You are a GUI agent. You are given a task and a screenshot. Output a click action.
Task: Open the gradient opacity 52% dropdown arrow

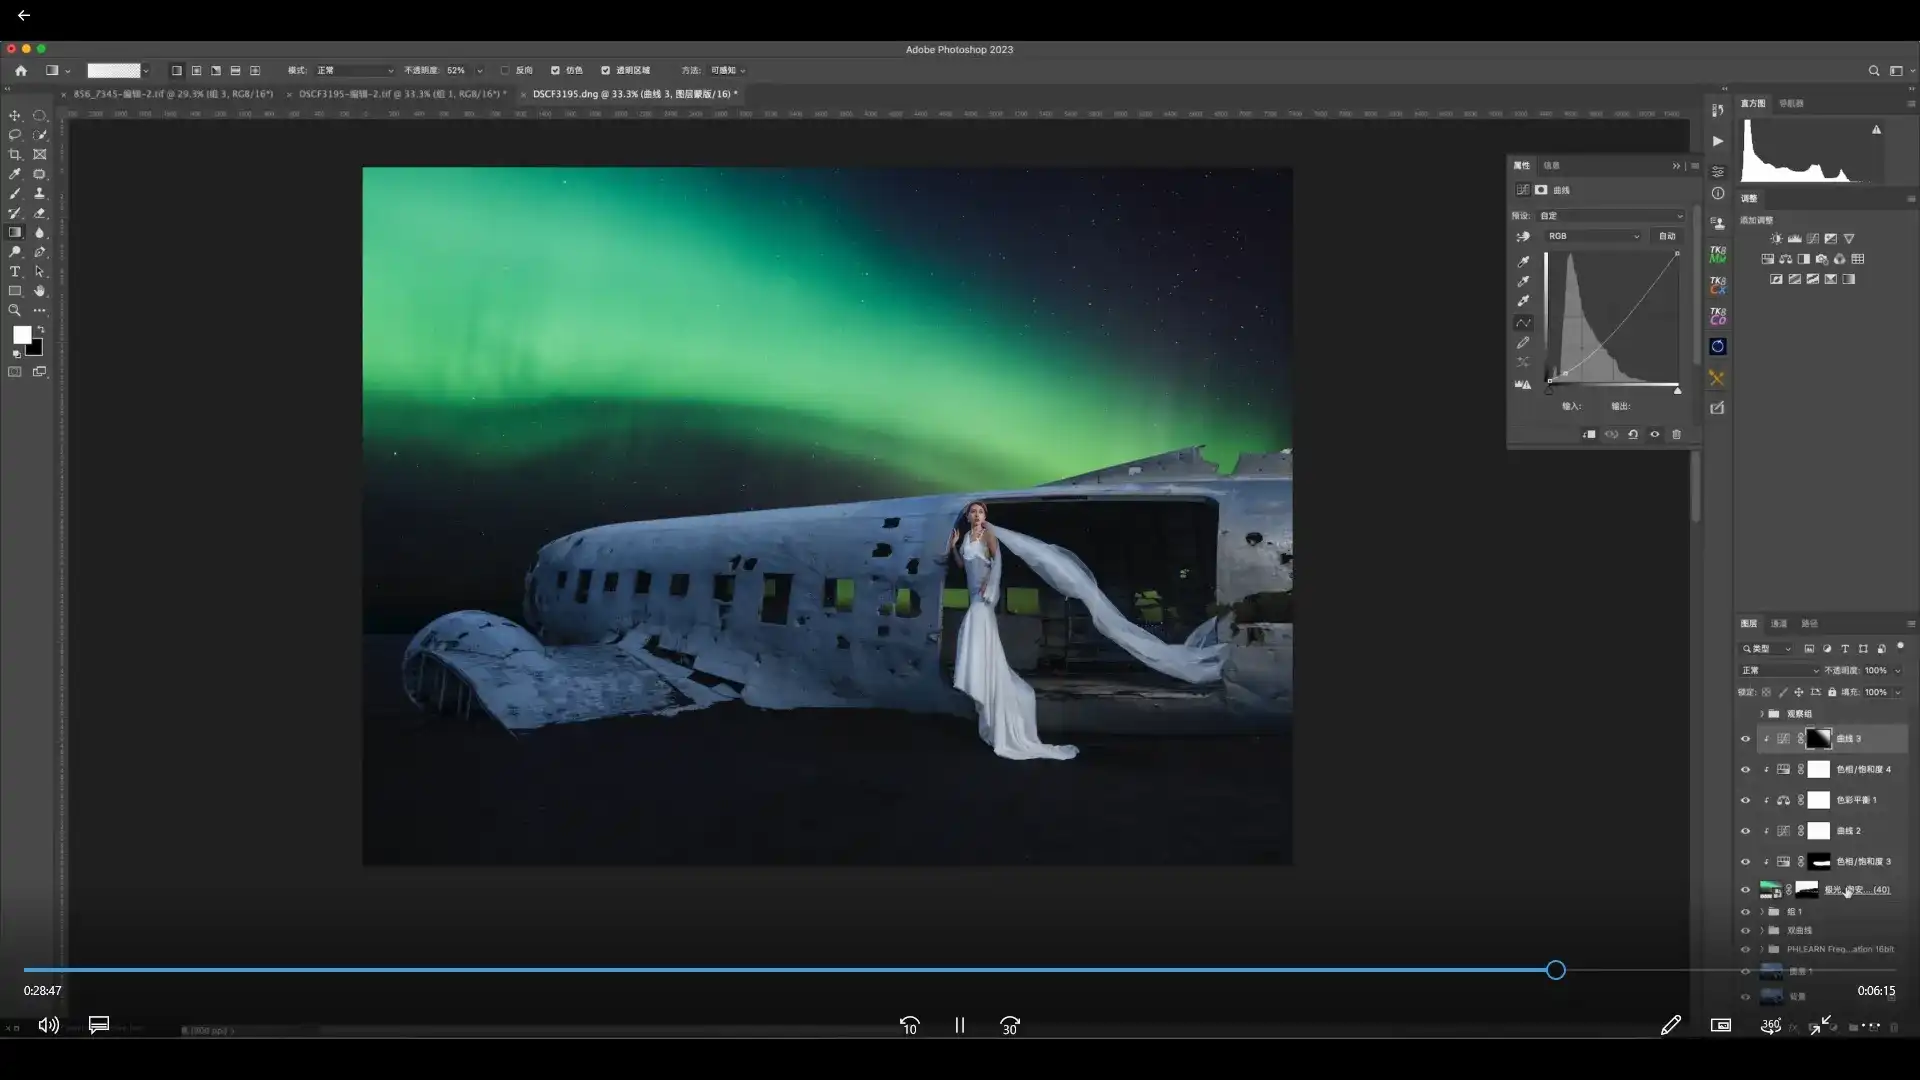pyautogui.click(x=480, y=71)
